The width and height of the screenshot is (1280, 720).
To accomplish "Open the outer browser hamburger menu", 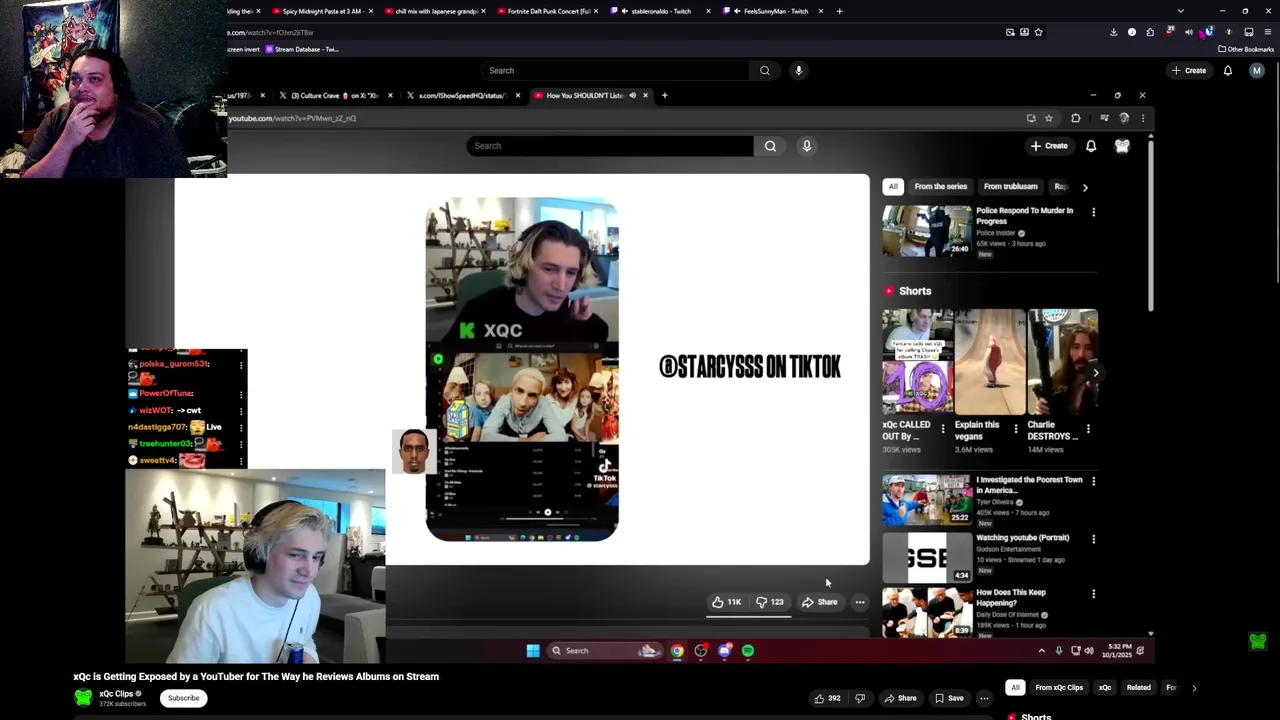I will [1268, 32].
